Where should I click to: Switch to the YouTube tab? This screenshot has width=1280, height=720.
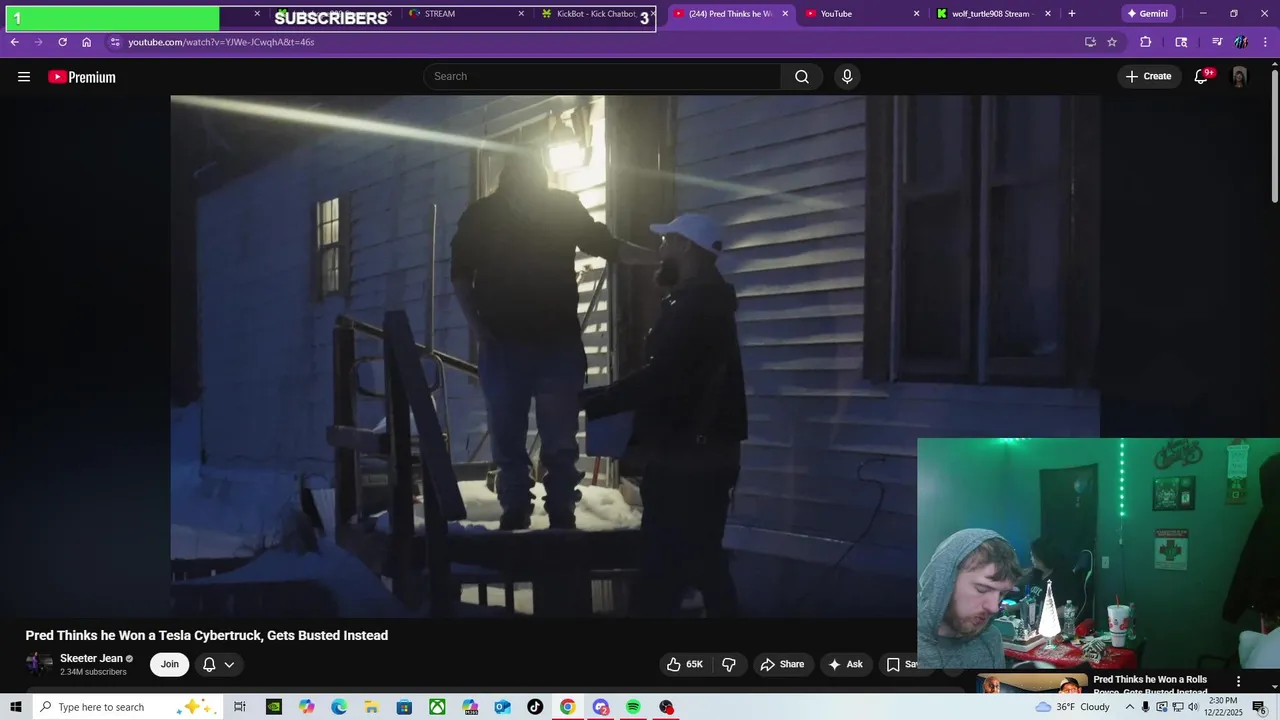click(x=860, y=14)
